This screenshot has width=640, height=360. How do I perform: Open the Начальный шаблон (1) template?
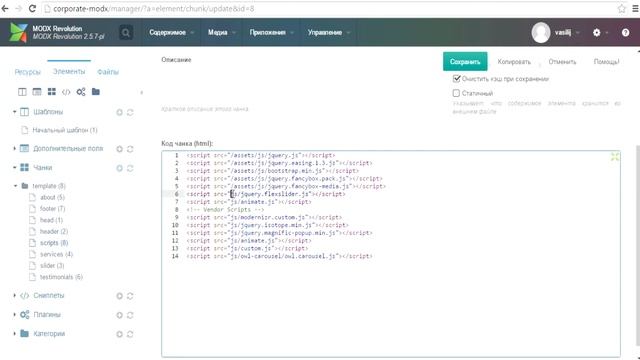tap(64, 130)
